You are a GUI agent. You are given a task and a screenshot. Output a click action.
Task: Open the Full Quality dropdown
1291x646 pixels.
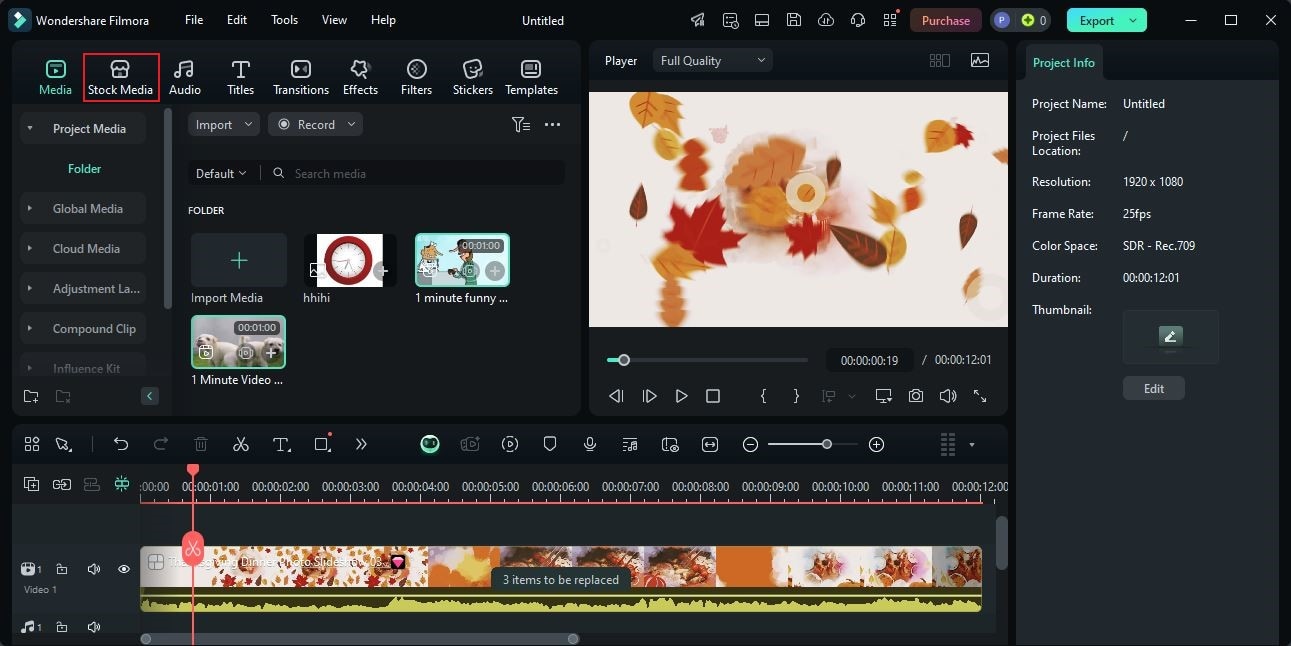[x=712, y=61]
